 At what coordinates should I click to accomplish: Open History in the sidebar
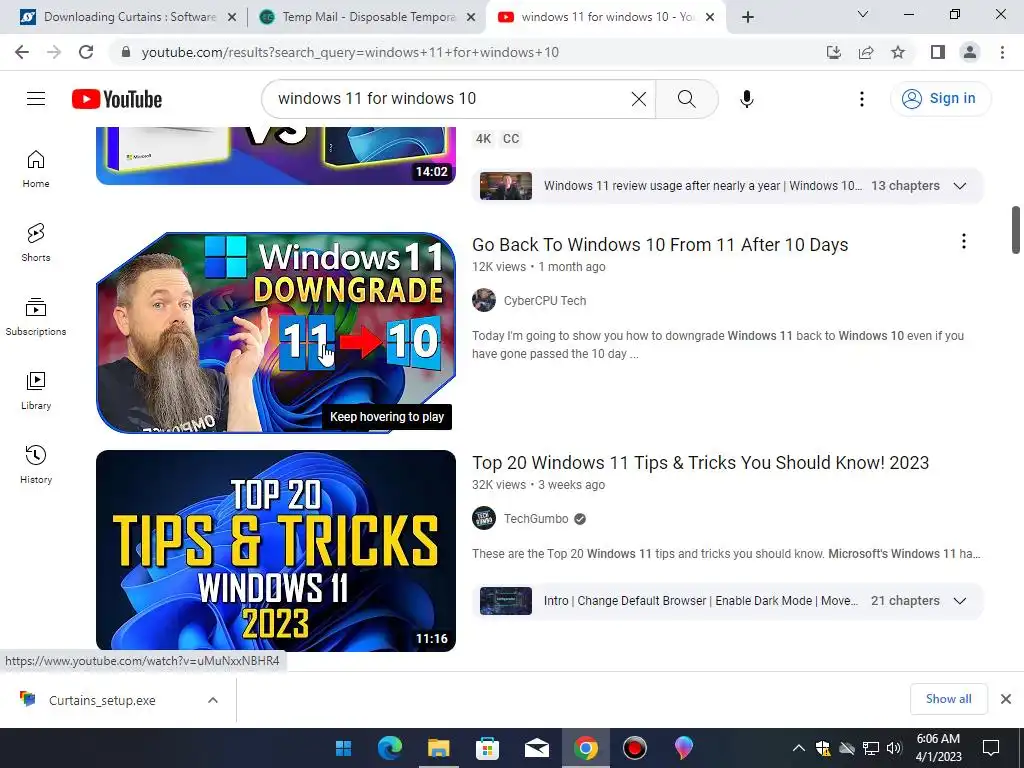(36, 464)
